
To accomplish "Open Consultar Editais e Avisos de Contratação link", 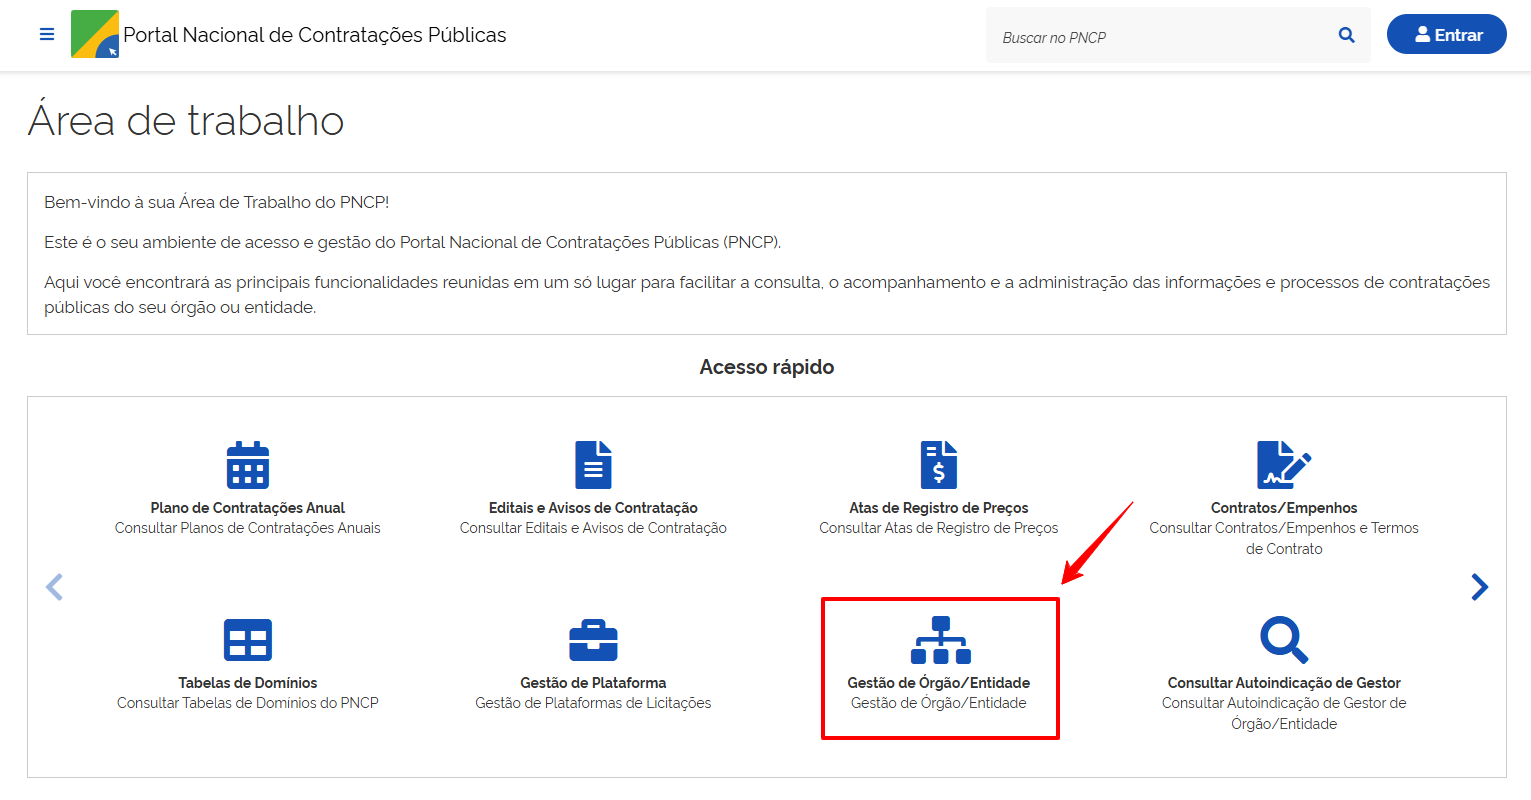I will pos(593,528).
